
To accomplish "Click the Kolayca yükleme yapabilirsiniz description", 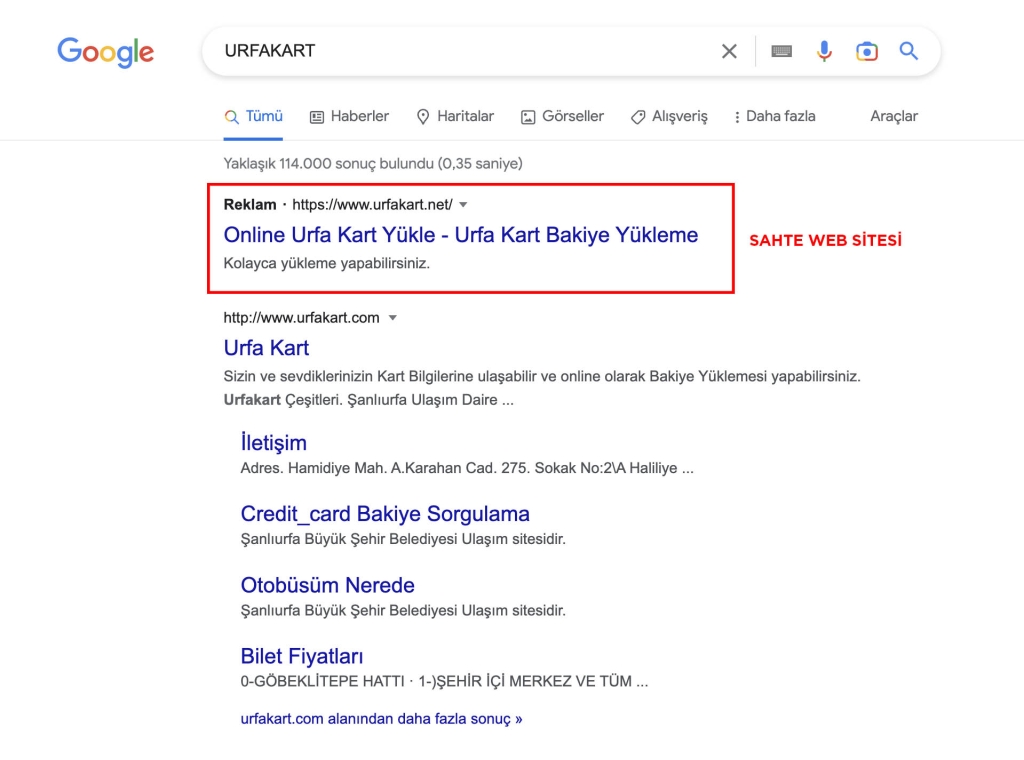I will [327, 264].
